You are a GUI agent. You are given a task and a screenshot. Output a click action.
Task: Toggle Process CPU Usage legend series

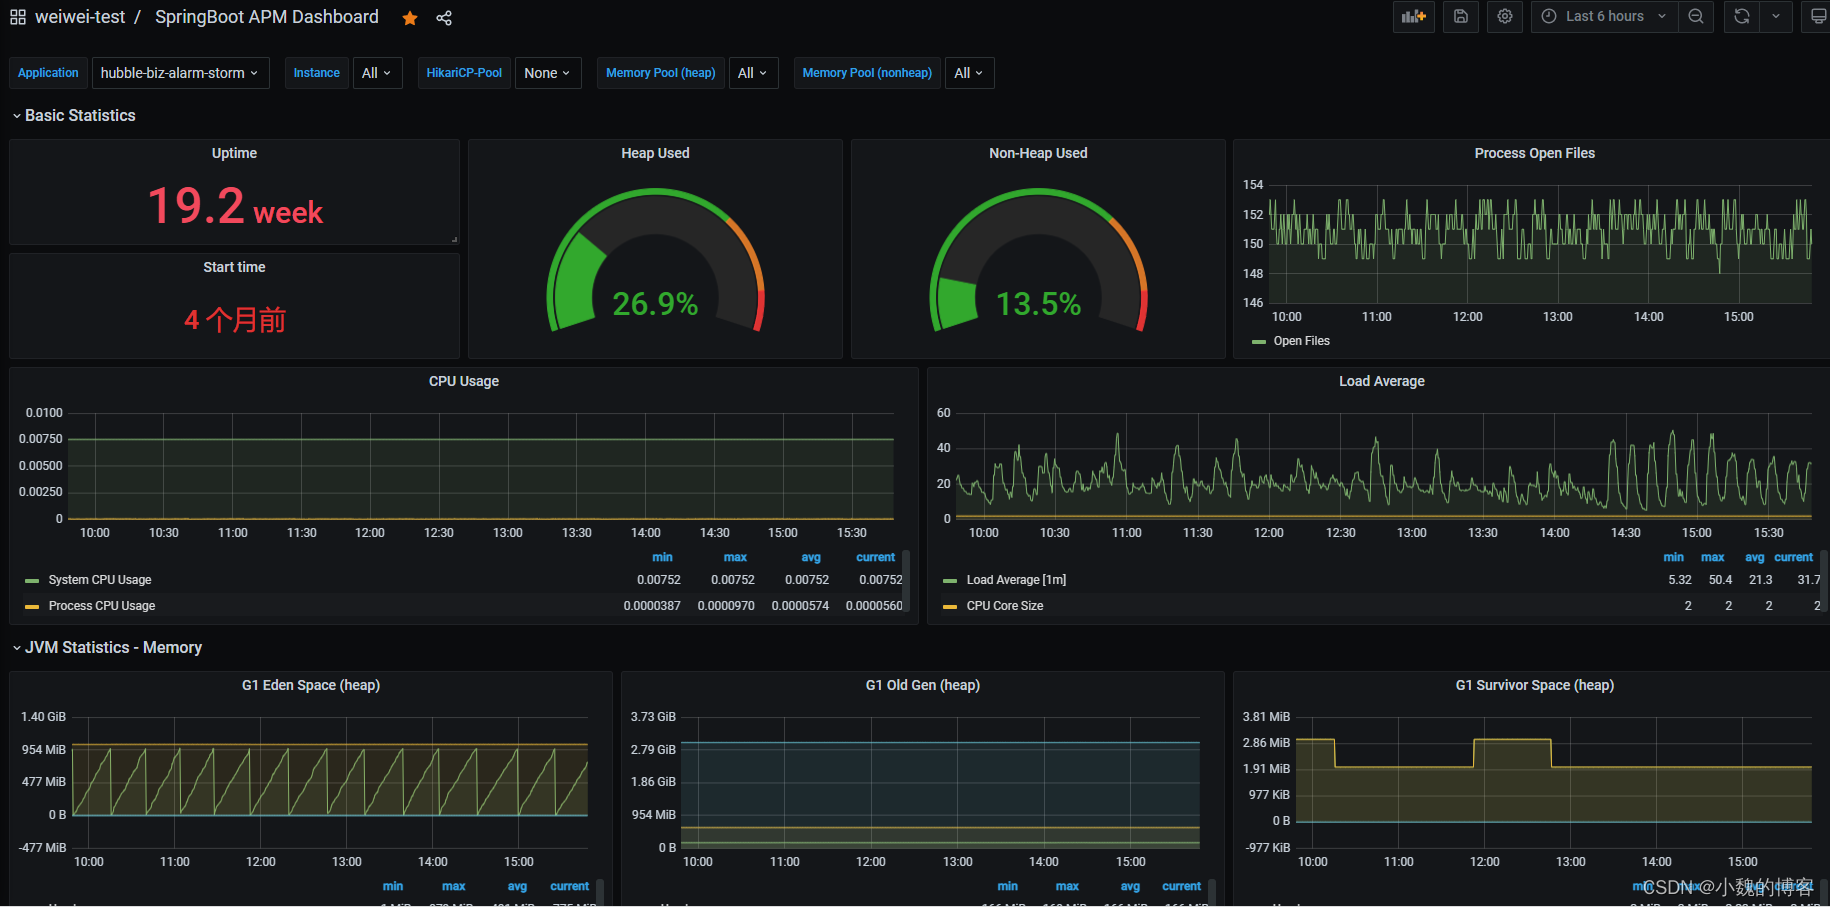(x=102, y=606)
